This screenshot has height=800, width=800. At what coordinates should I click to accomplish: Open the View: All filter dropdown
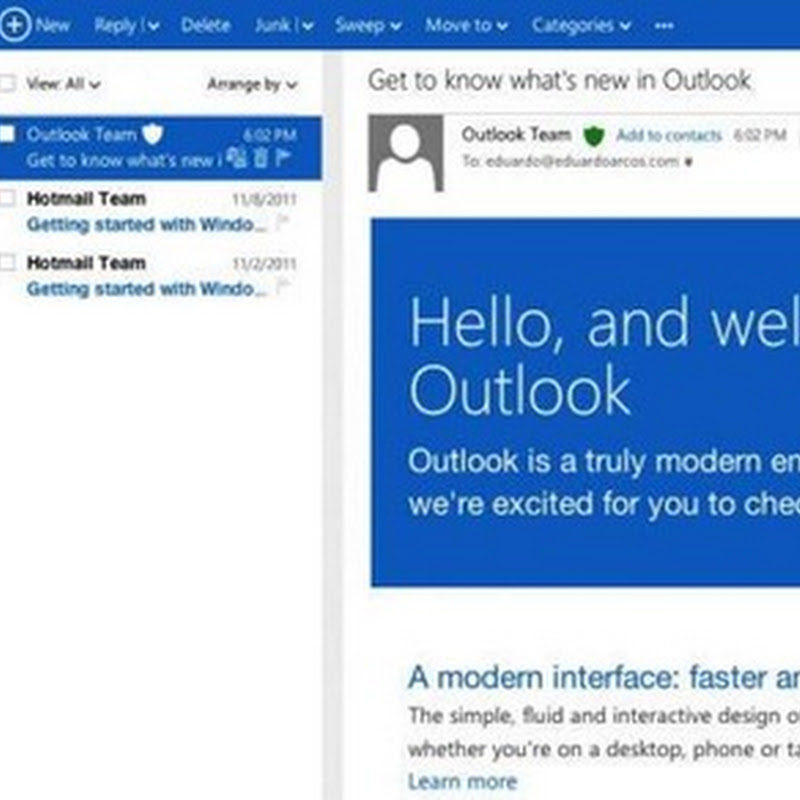63,84
